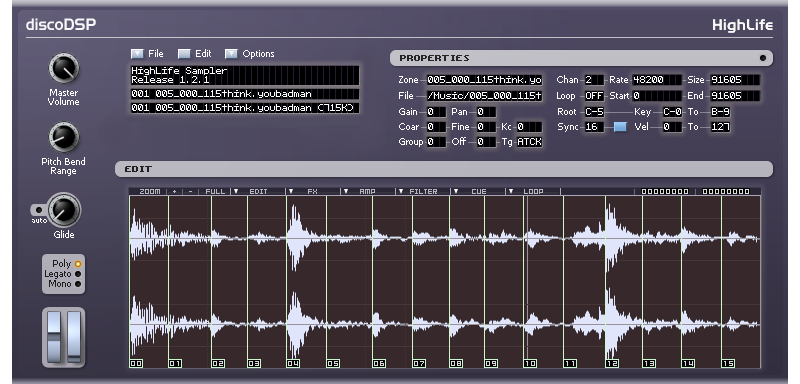The height and width of the screenshot is (384, 800).
Task: Click cue marker 04
Action: pyautogui.click(x=293, y=364)
